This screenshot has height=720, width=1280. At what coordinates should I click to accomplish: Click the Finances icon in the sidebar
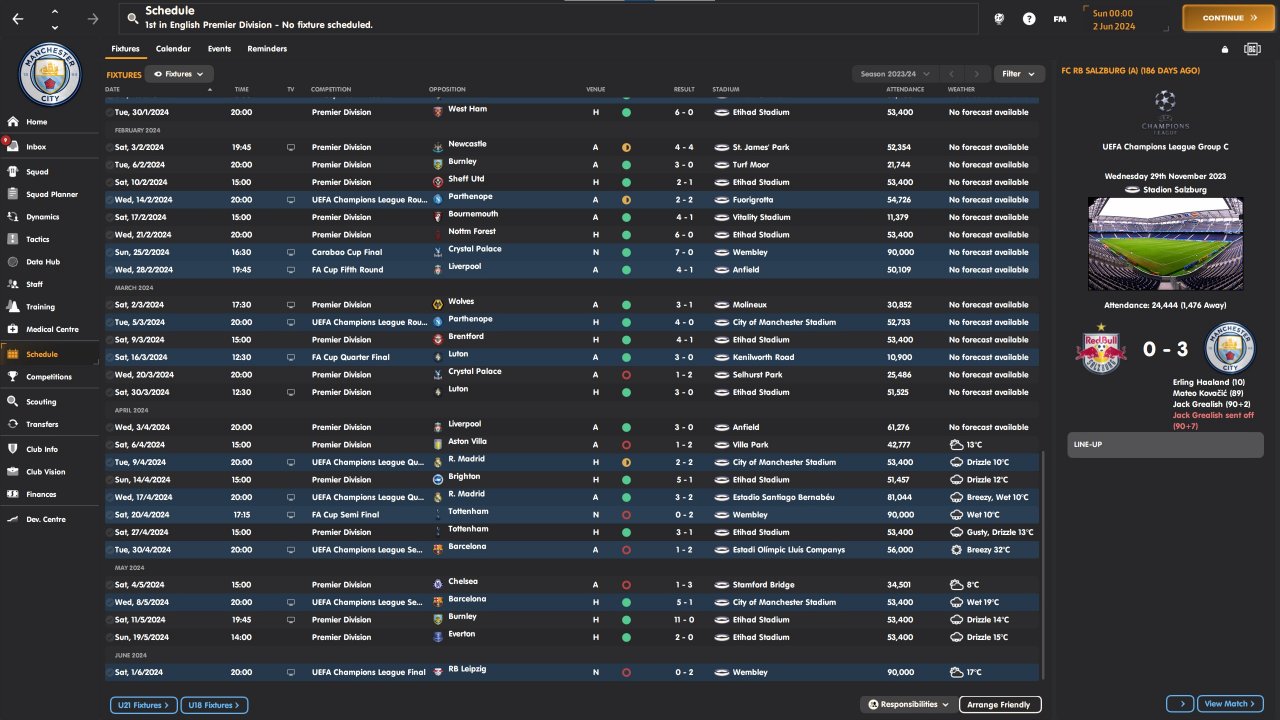click(13, 494)
